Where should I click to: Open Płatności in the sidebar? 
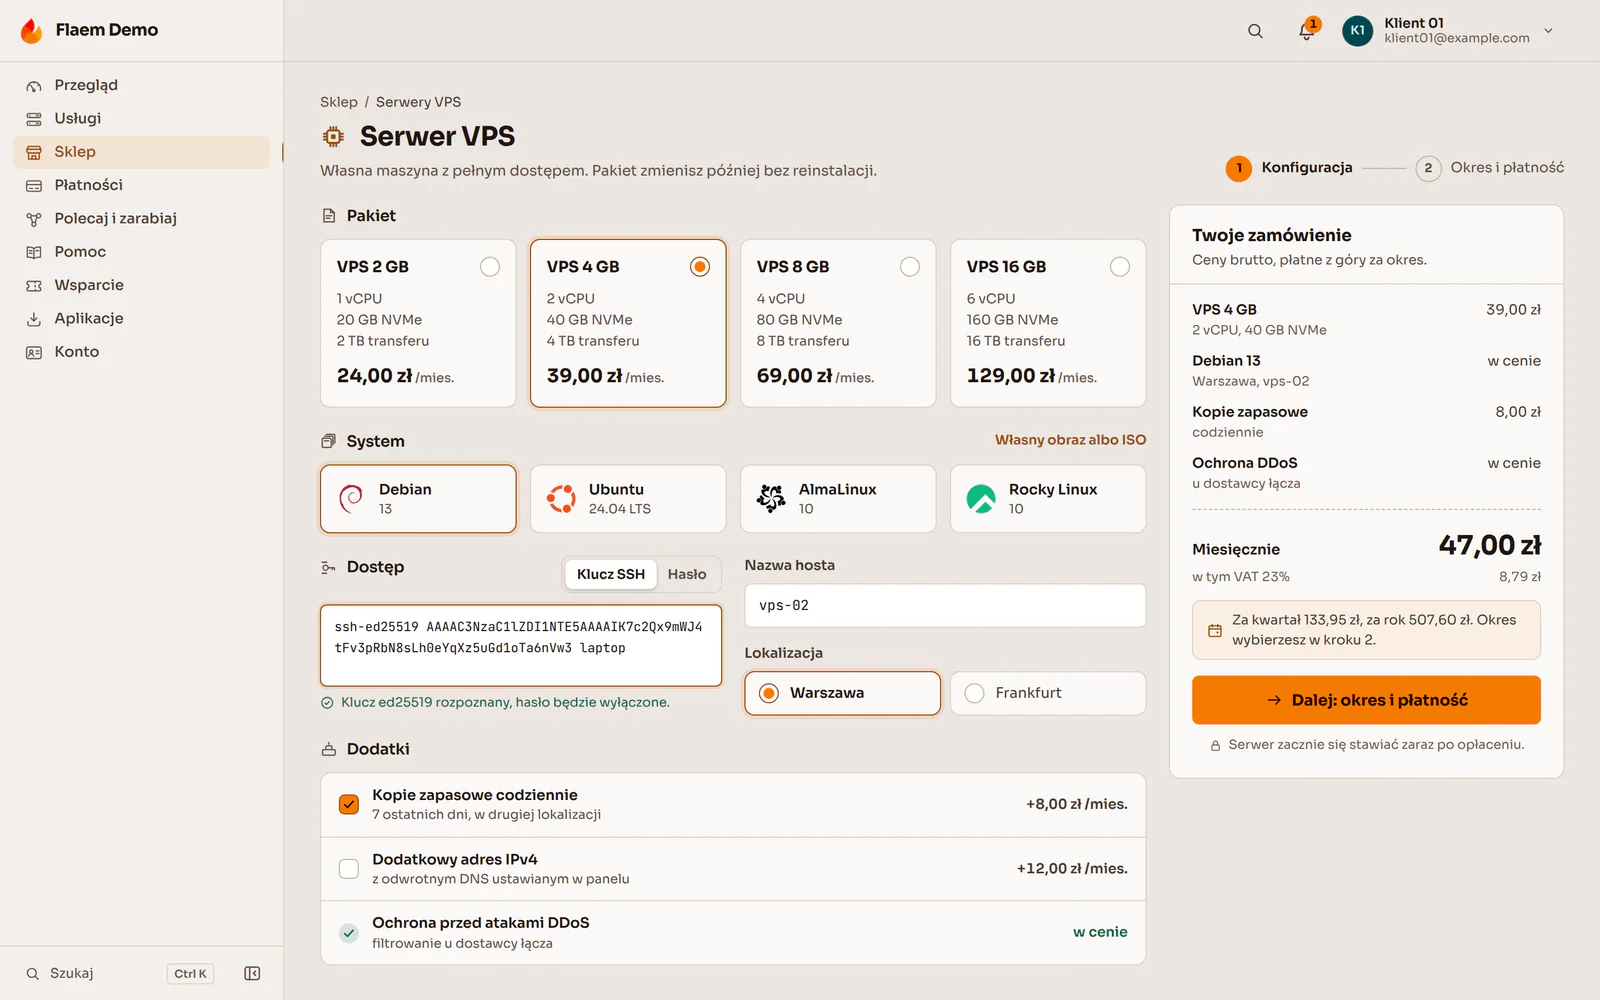pyautogui.click(x=142, y=185)
